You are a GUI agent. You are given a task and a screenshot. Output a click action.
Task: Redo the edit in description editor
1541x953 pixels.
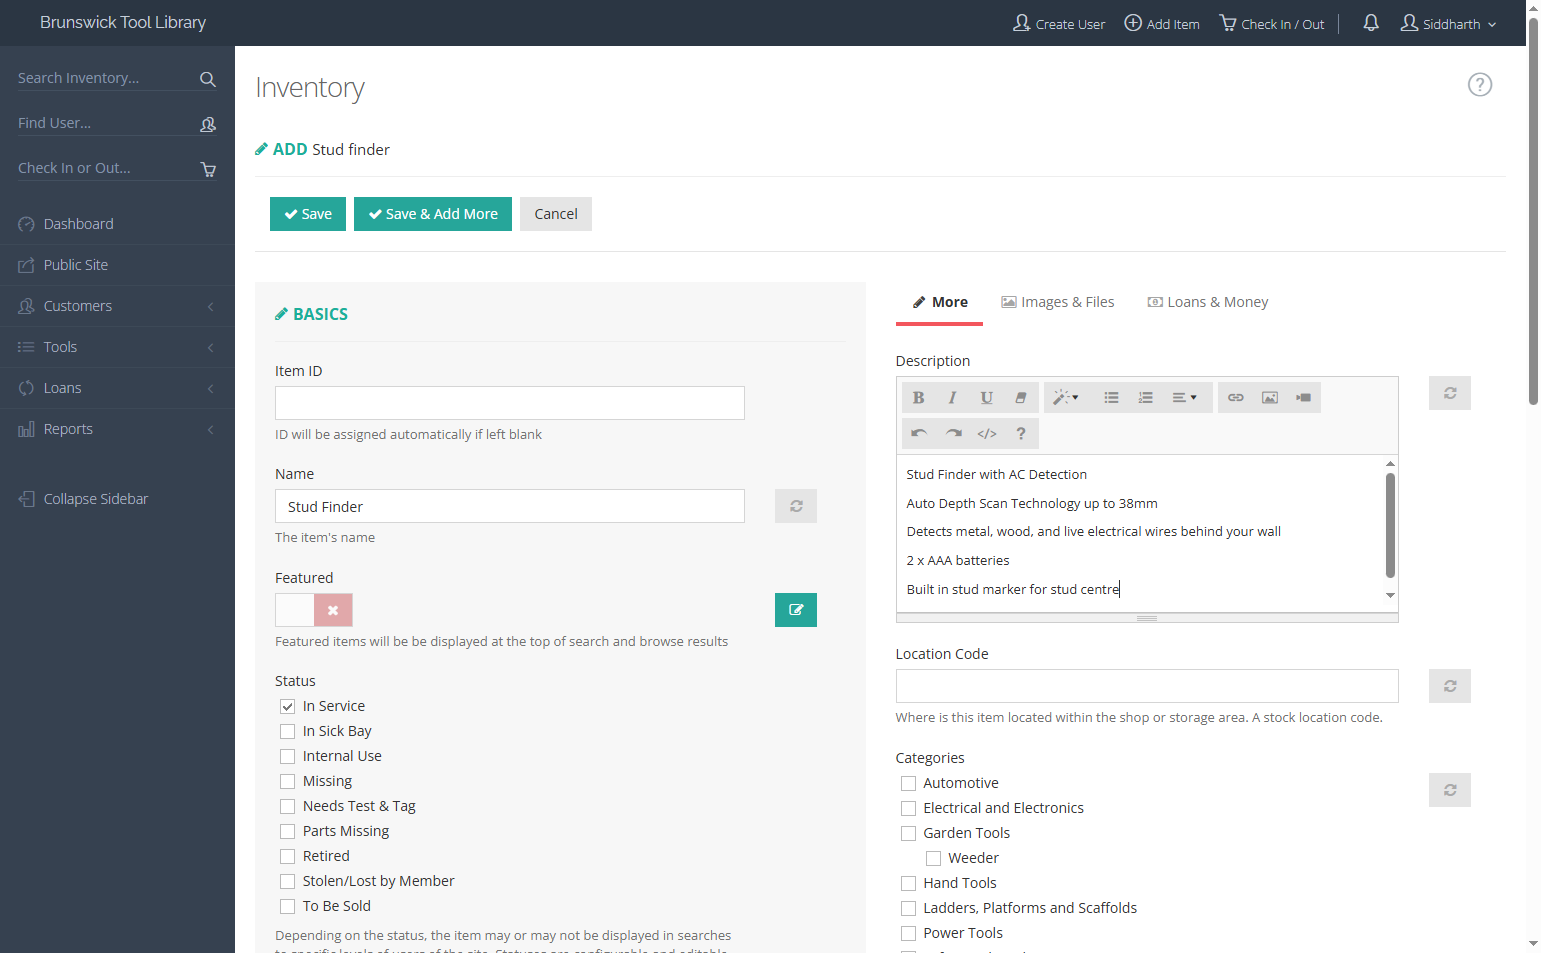pos(953,433)
